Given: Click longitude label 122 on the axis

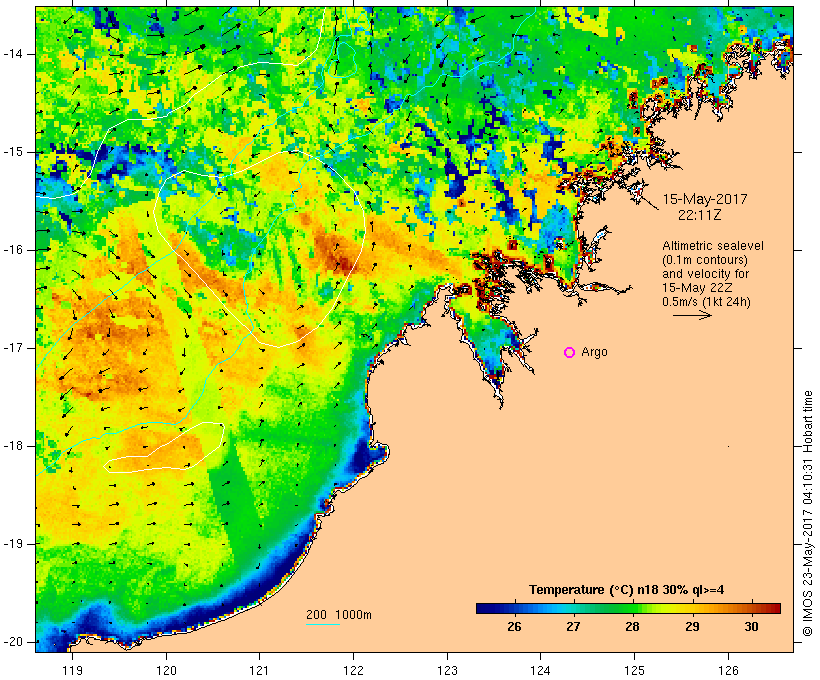Looking at the screenshot, I should pyautogui.click(x=354, y=670).
